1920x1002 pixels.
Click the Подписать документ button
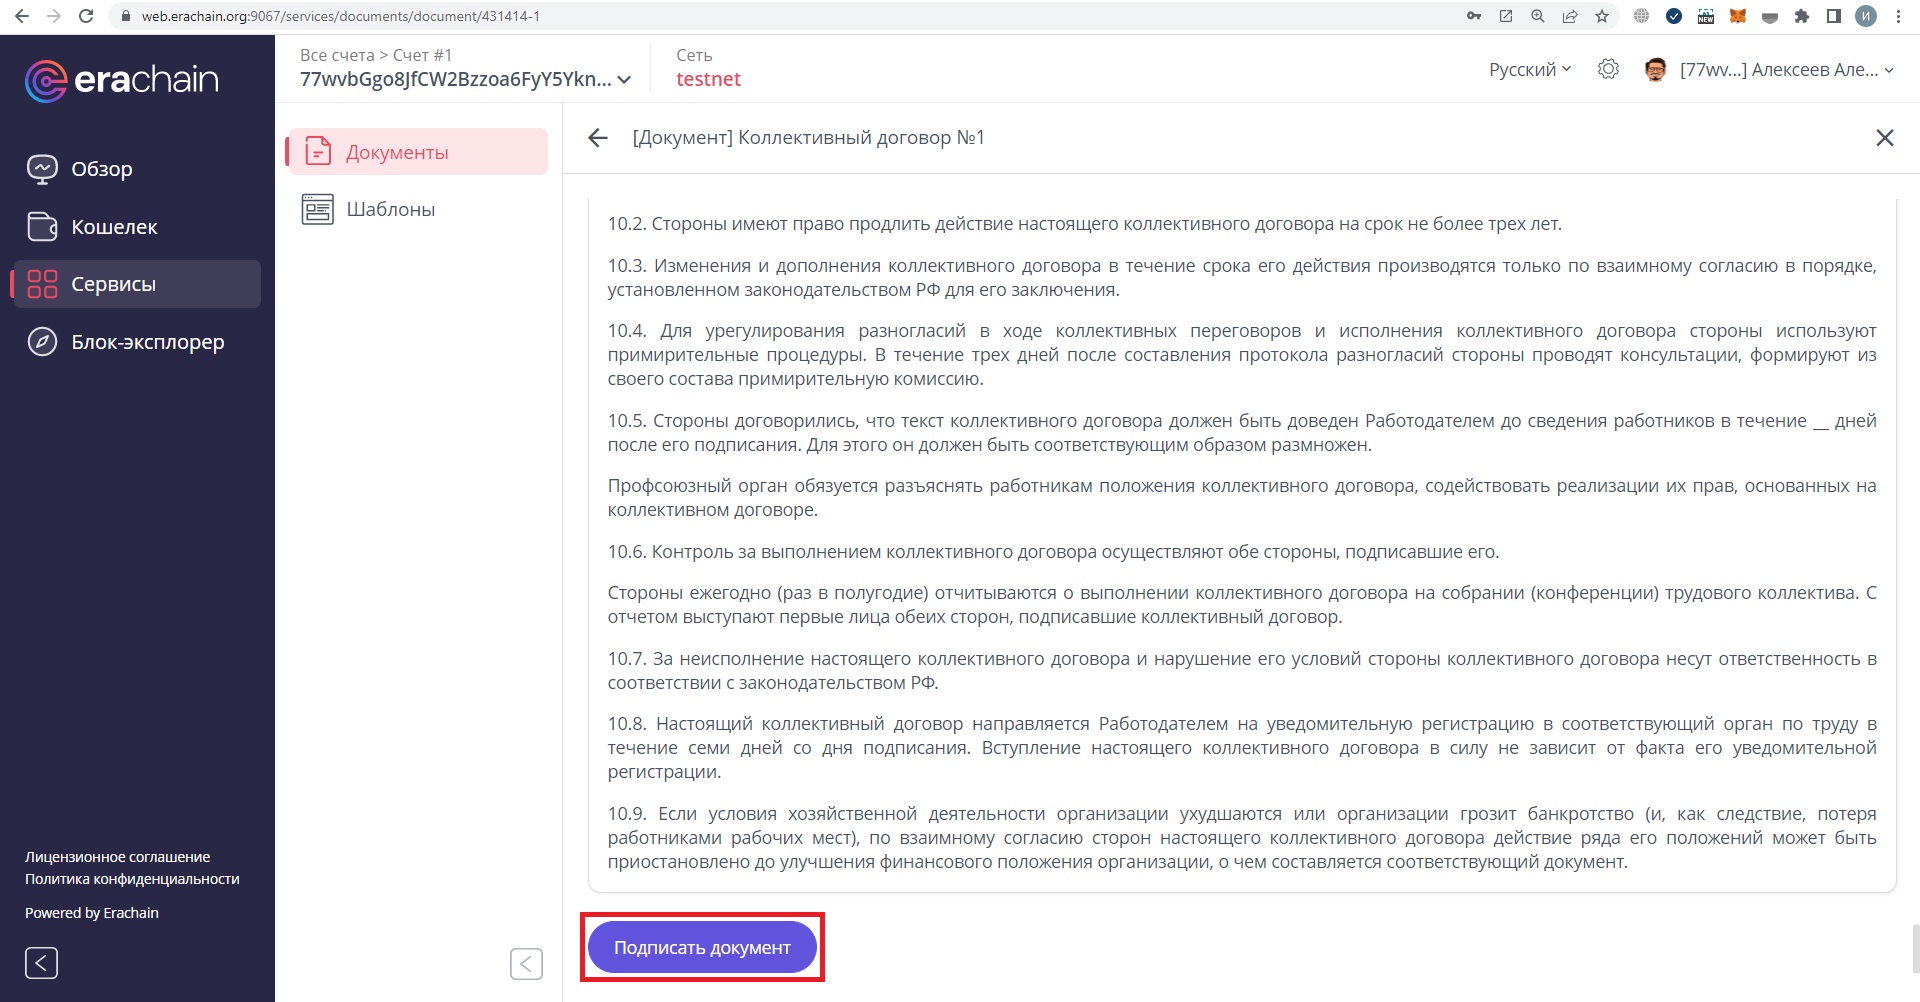click(x=702, y=946)
